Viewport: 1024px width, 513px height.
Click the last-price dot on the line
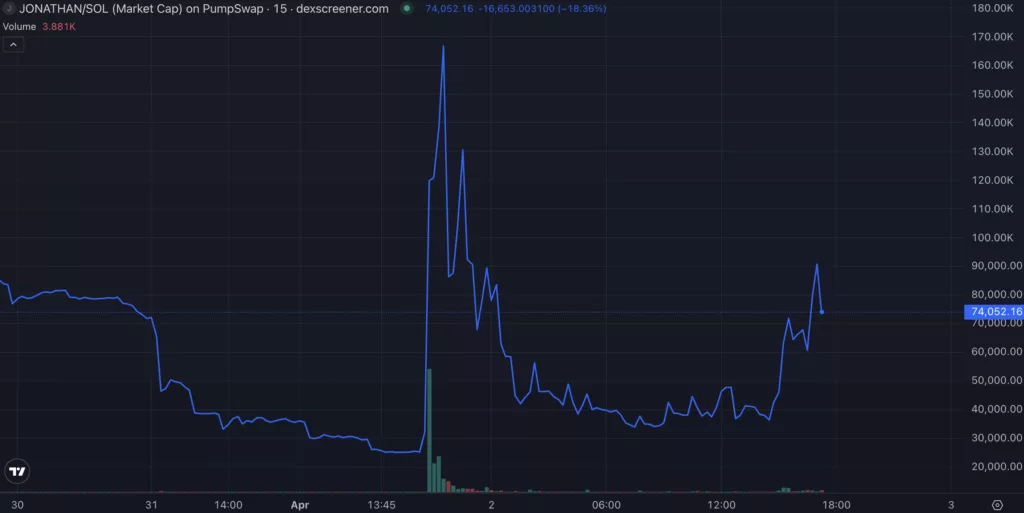tap(822, 312)
